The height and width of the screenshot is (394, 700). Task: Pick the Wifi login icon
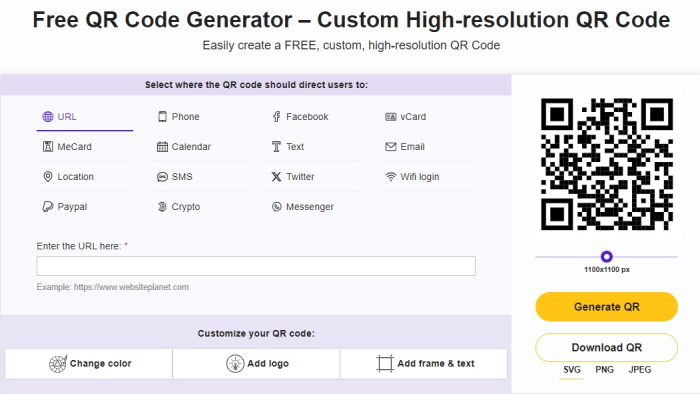click(x=391, y=177)
